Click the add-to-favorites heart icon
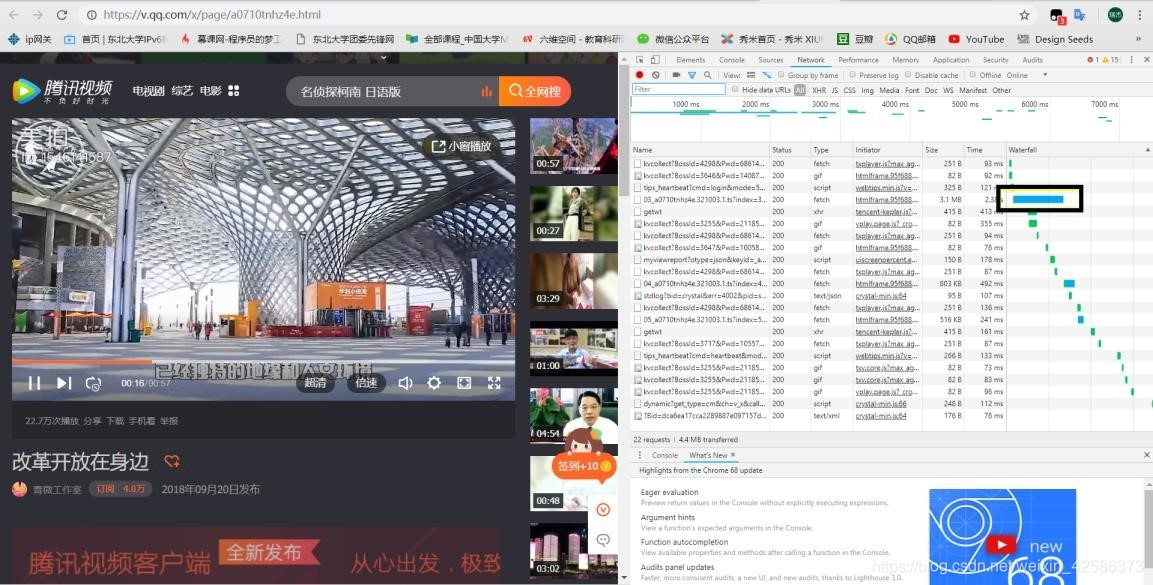This screenshot has height=585, width=1153. click(x=172, y=461)
